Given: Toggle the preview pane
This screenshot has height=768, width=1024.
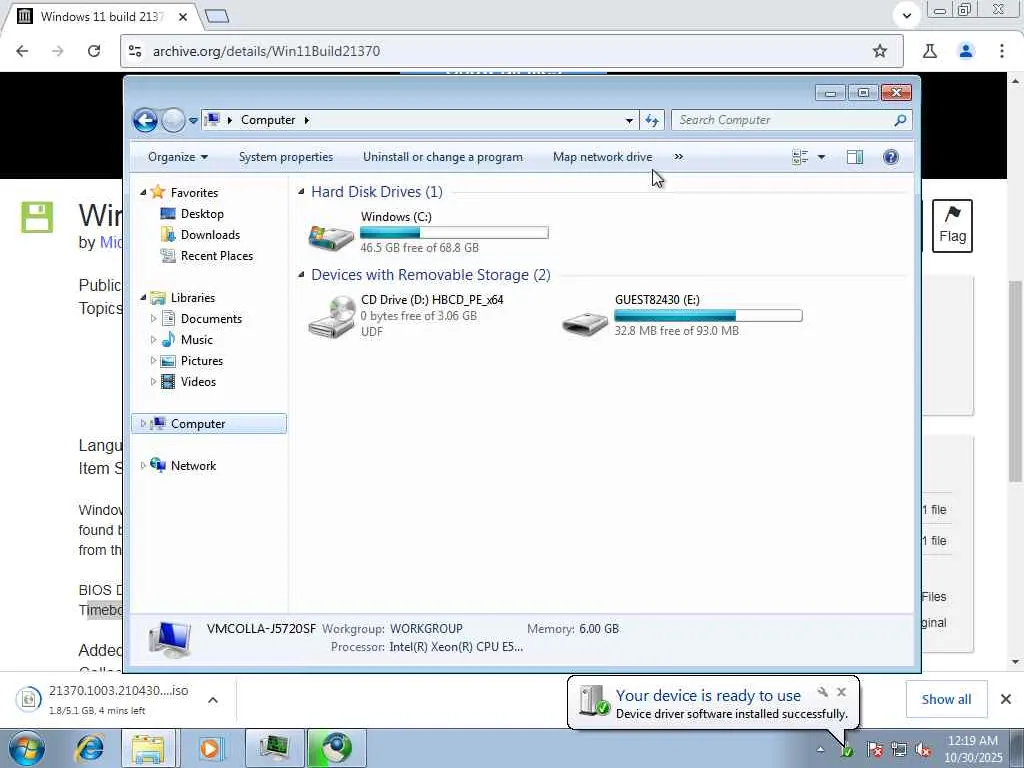Looking at the screenshot, I should 854,157.
